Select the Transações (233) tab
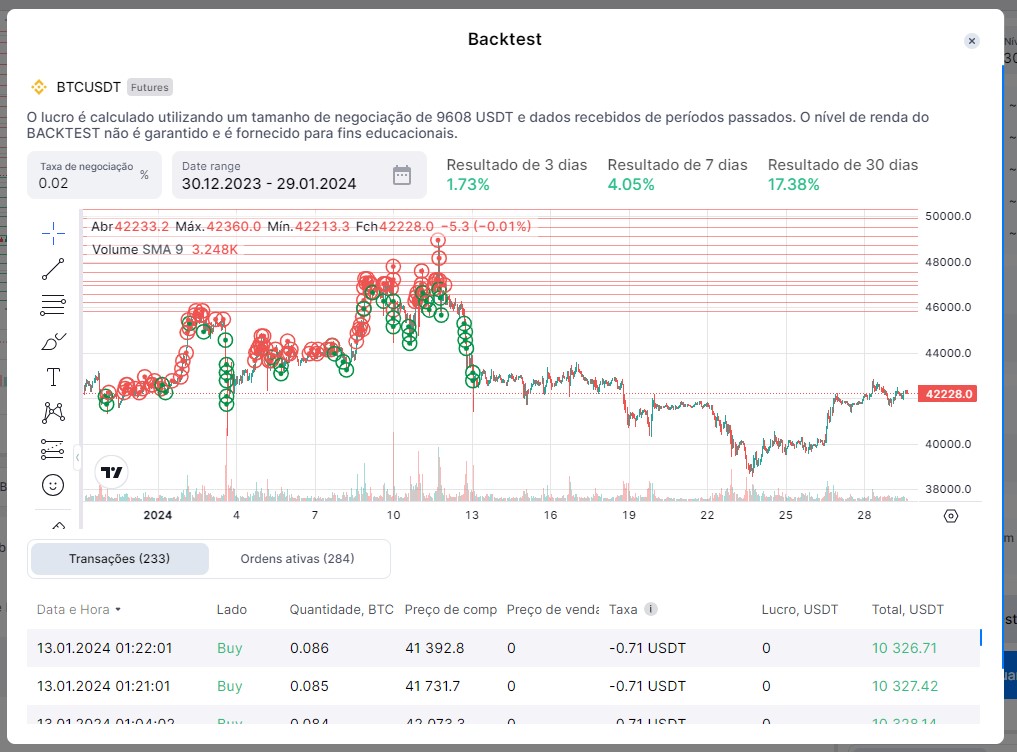 [x=119, y=559]
